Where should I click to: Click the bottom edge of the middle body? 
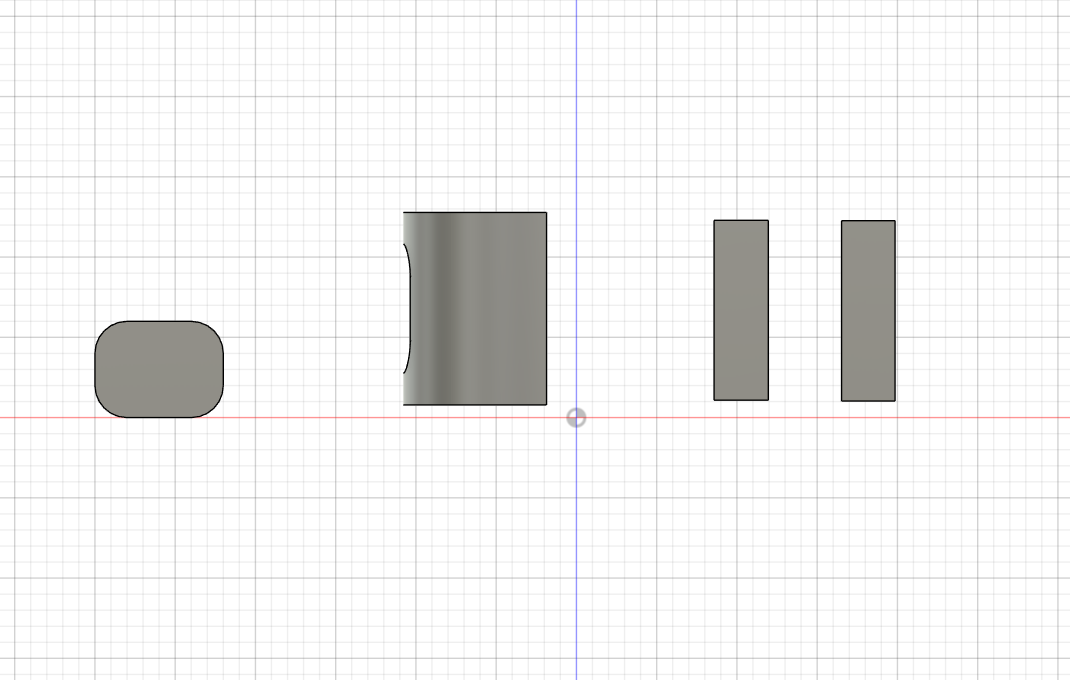coord(475,405)
